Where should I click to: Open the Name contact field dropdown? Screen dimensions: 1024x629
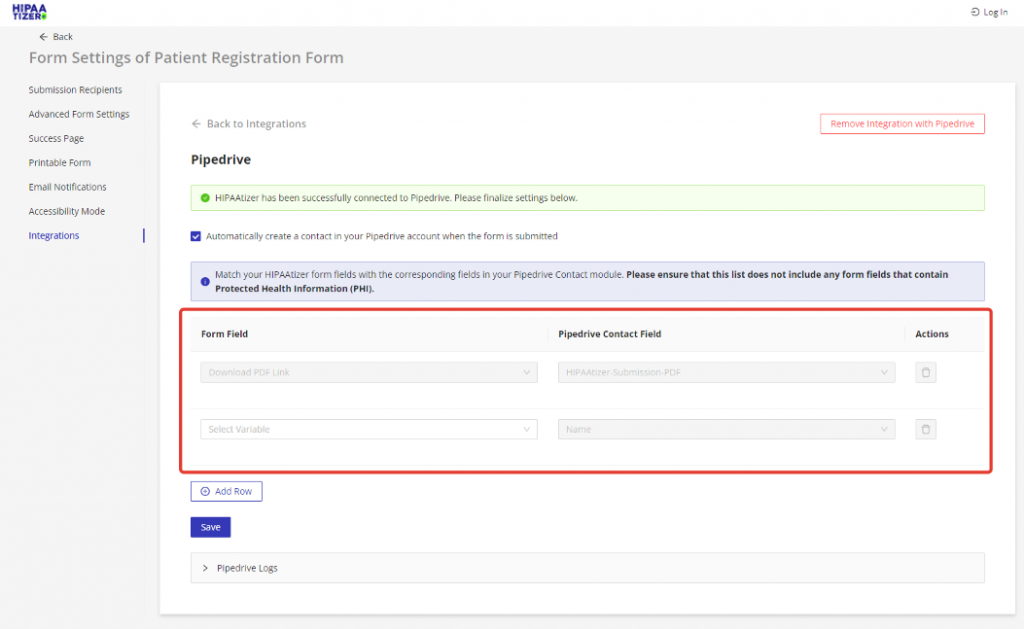[x=726, y=429]
